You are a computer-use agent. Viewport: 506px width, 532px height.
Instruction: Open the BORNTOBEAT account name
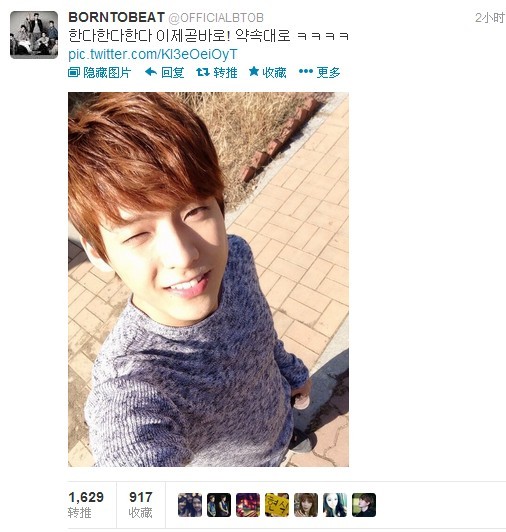pos(116,17)
